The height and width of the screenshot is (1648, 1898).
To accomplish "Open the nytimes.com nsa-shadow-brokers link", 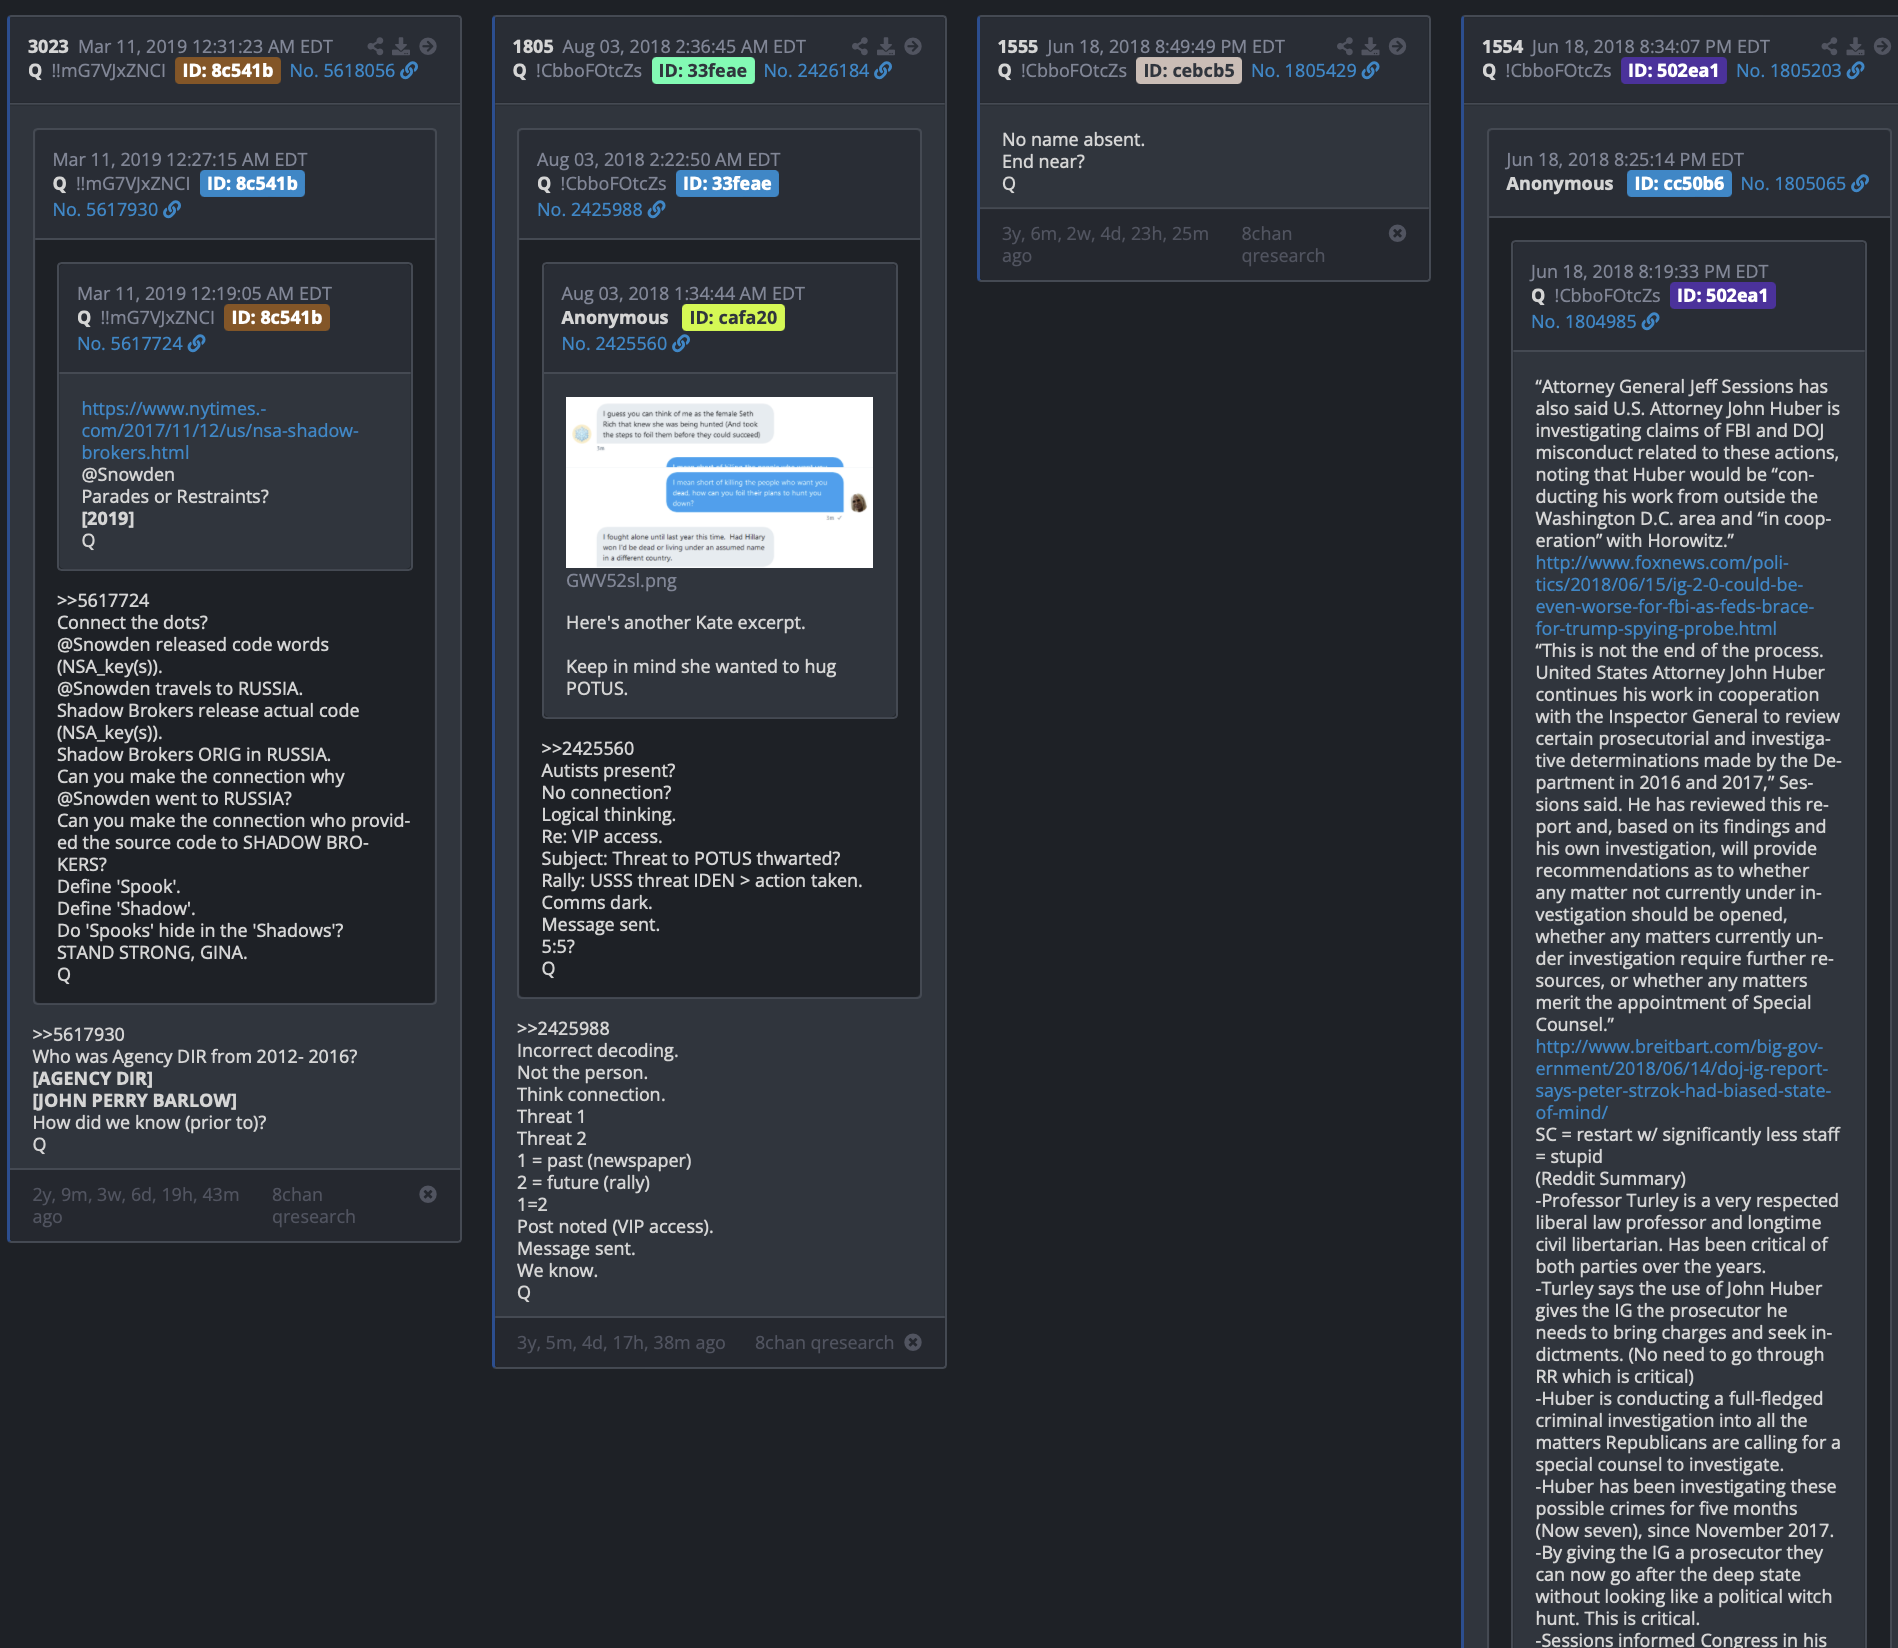I will [220, 431].
